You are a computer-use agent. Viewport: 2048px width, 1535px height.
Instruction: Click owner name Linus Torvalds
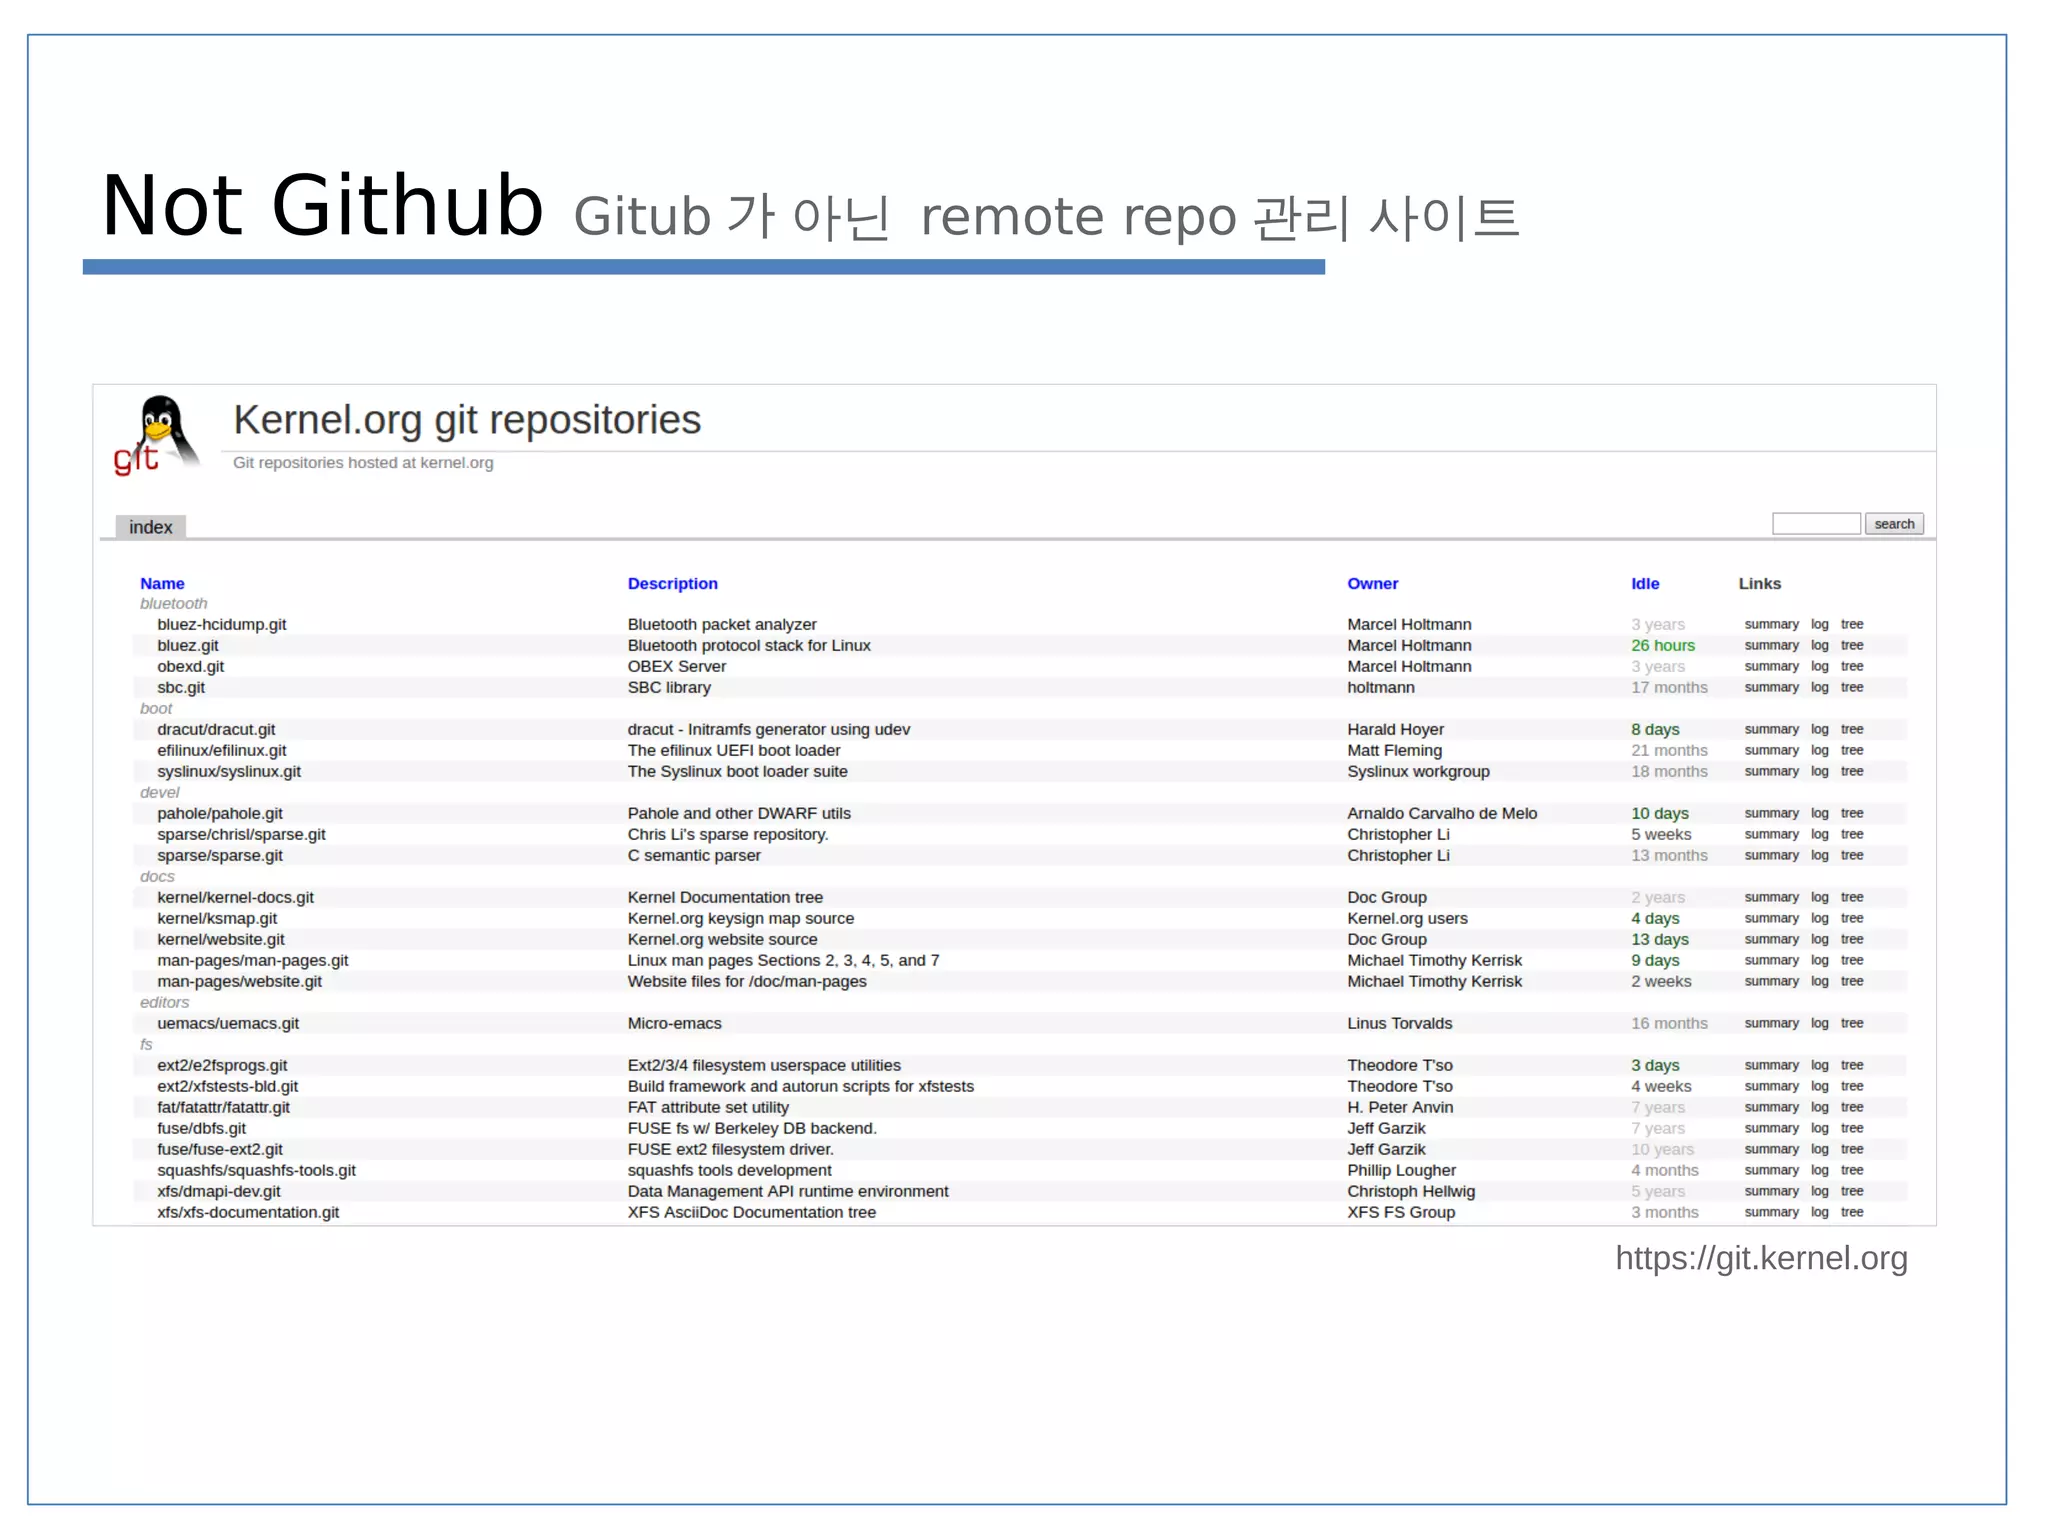click(1399, 1024)
